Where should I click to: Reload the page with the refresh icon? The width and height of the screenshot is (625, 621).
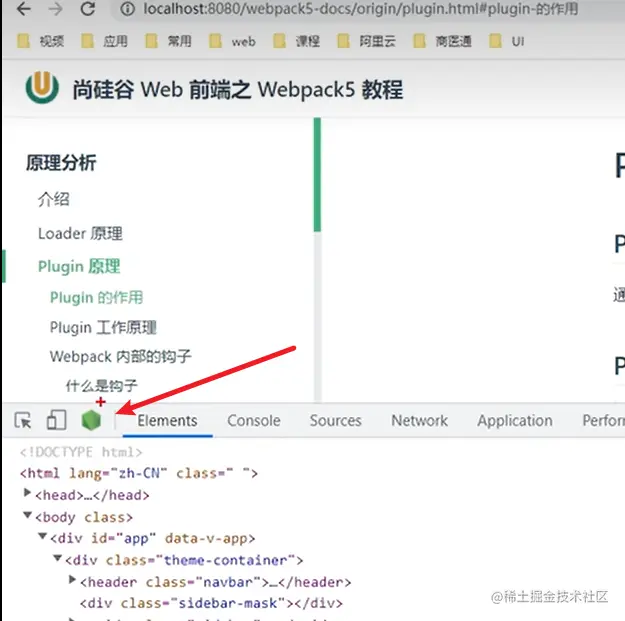pyautogui.click(x=88, y=9)
